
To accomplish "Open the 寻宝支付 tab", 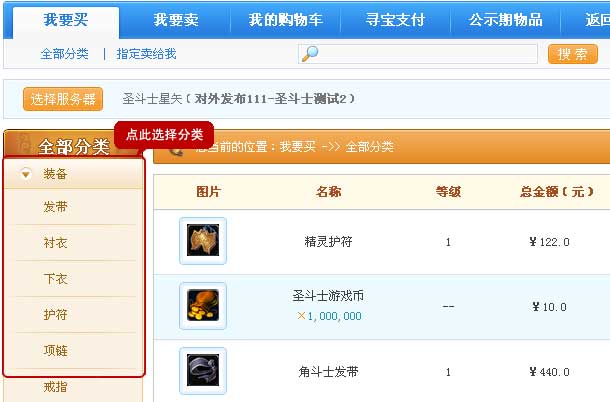I will [395, 20].
